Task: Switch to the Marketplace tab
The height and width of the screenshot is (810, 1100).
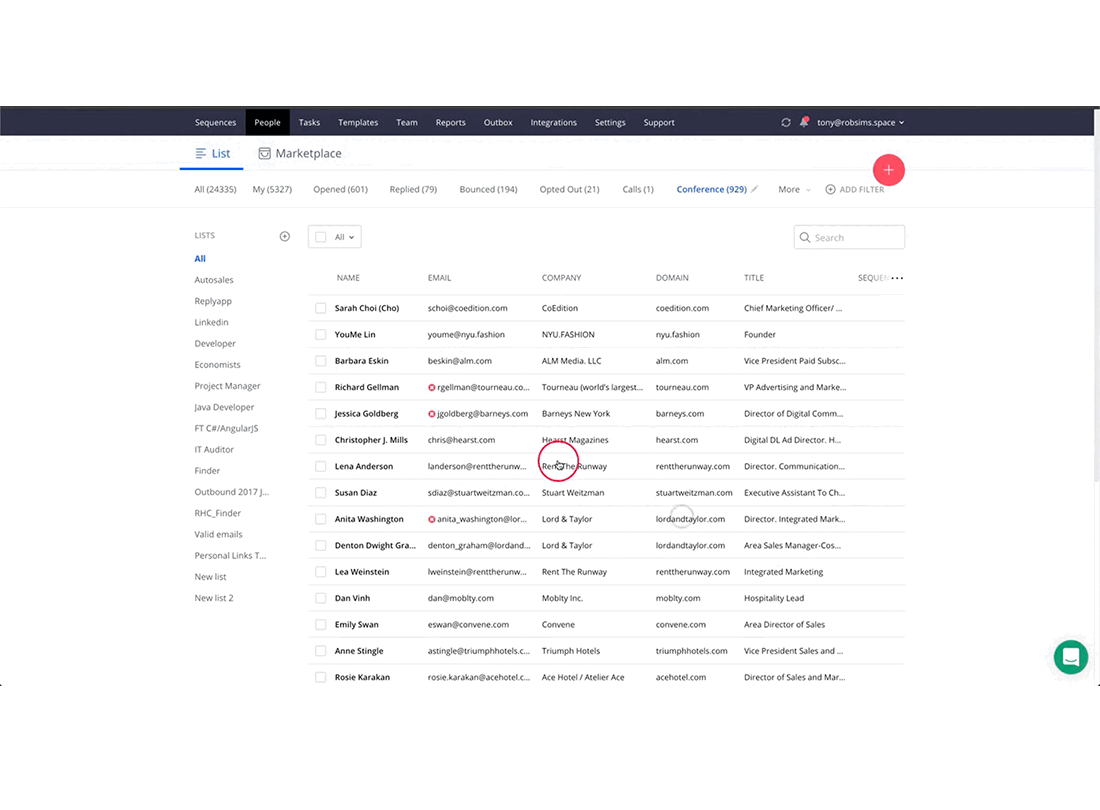Action: pyautogui.click(x=300, y=154)
